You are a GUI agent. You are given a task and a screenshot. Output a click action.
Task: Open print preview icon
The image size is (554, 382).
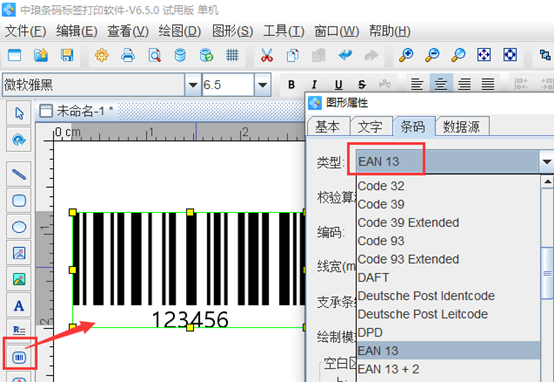(x=154, y=55)
